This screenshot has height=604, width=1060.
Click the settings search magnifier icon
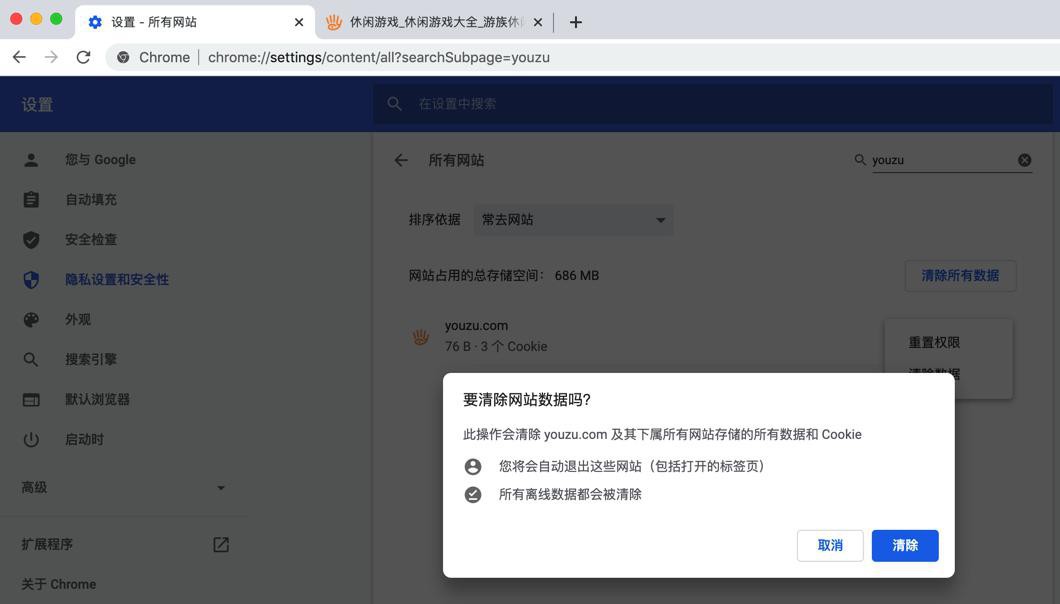[x=394, y=103]
